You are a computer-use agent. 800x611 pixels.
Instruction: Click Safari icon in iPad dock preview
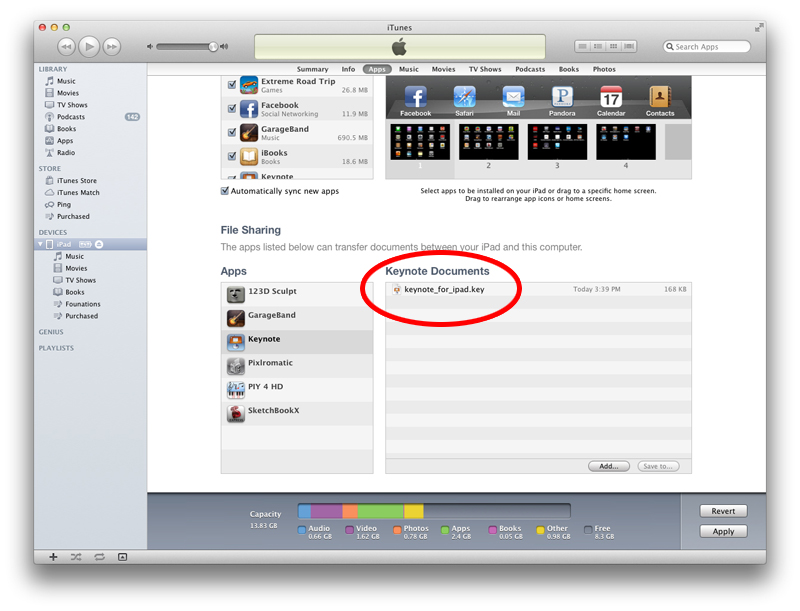pyautogui.click(x=464, y=98)
